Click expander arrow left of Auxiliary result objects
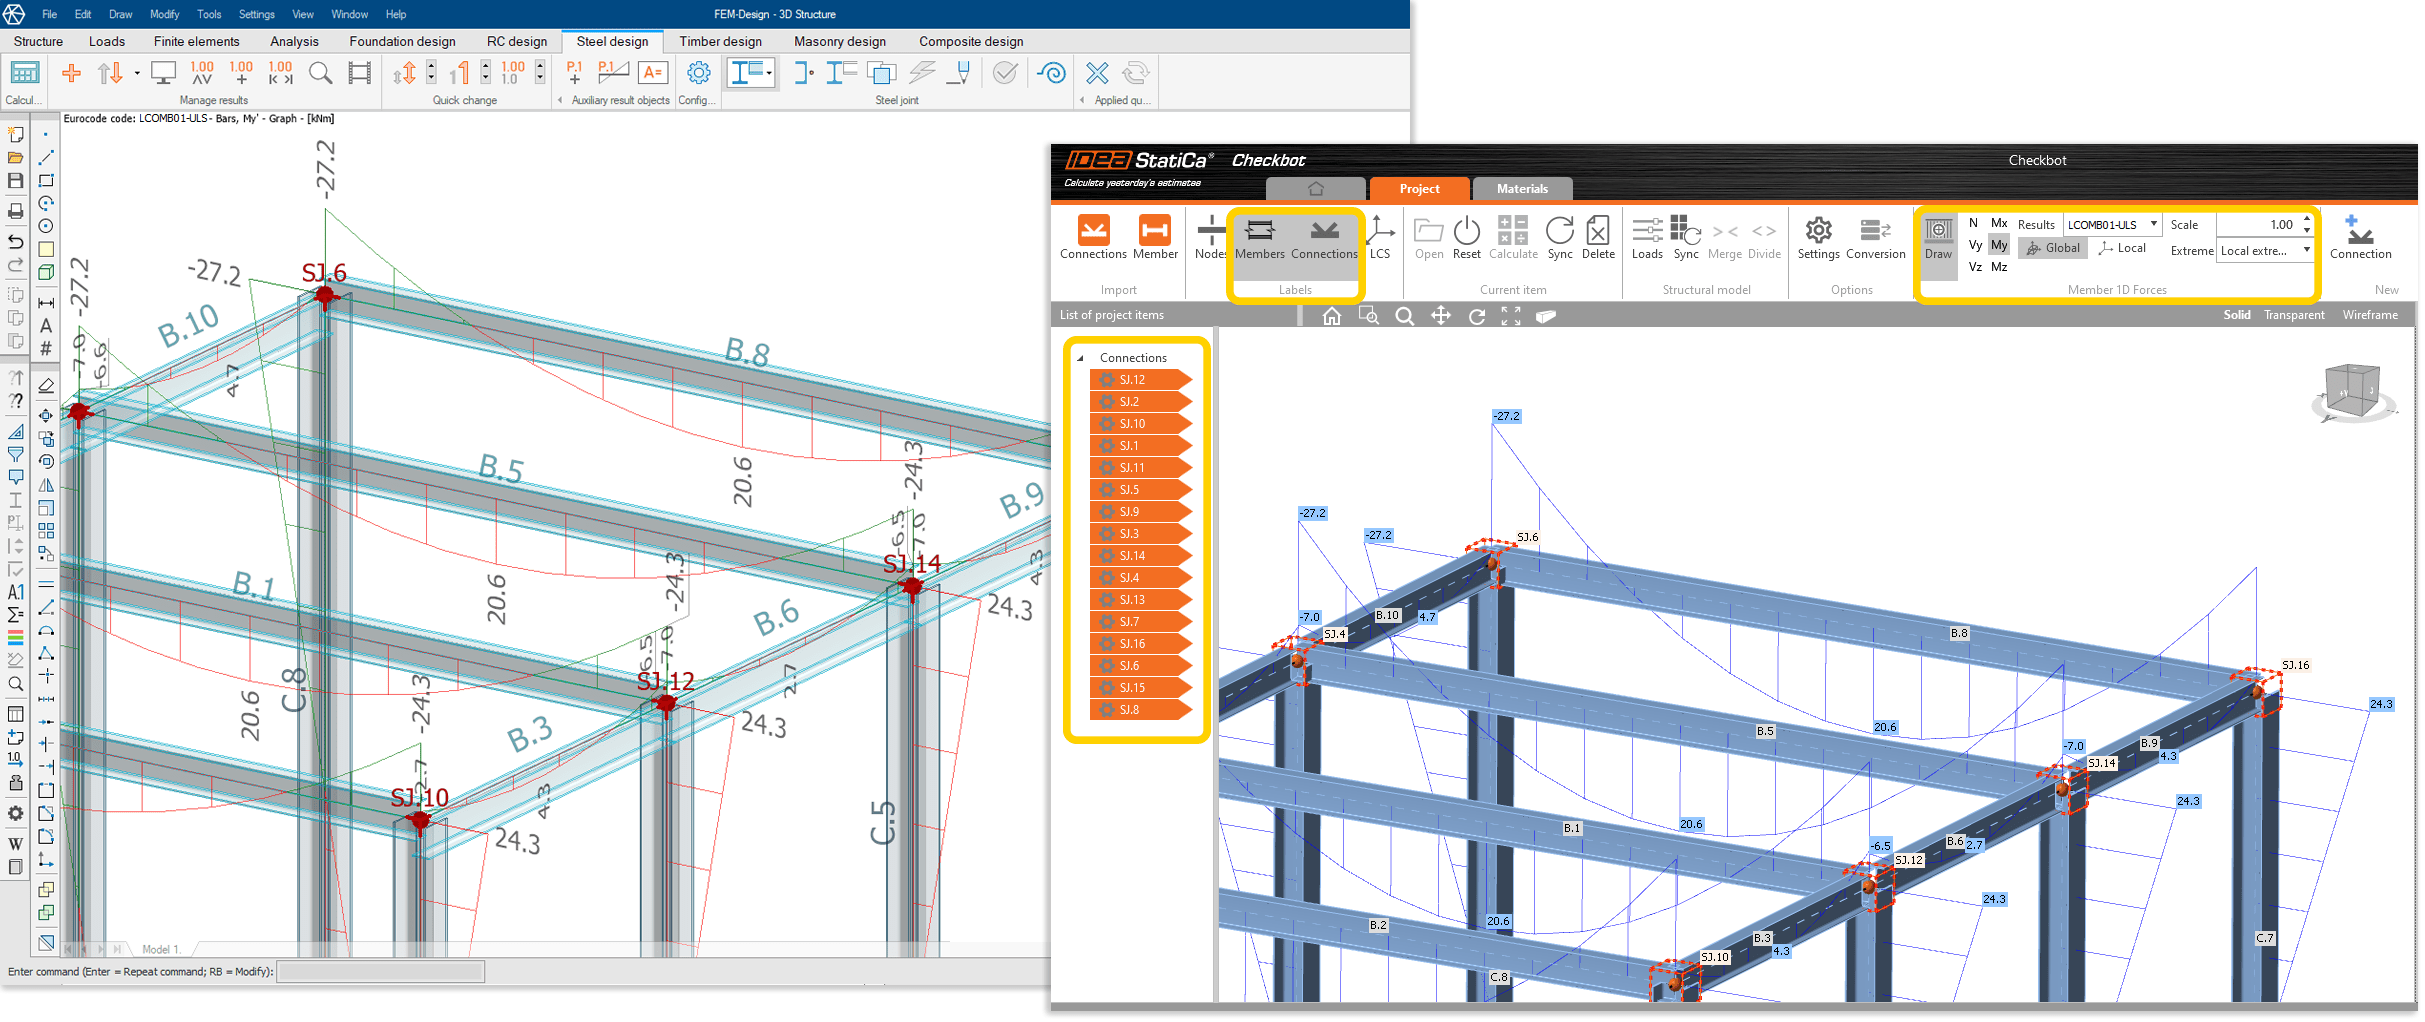Viewport: 2425px width, 1022px height. (560, 100)
